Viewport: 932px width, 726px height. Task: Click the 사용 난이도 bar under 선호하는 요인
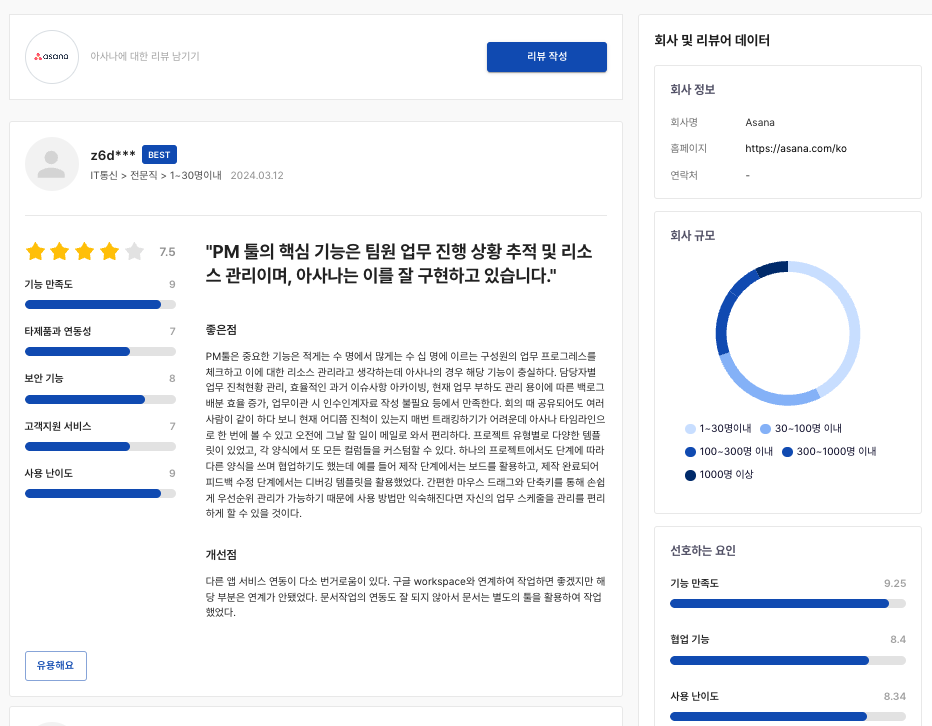pyautogui.click(x=787, y=716)
